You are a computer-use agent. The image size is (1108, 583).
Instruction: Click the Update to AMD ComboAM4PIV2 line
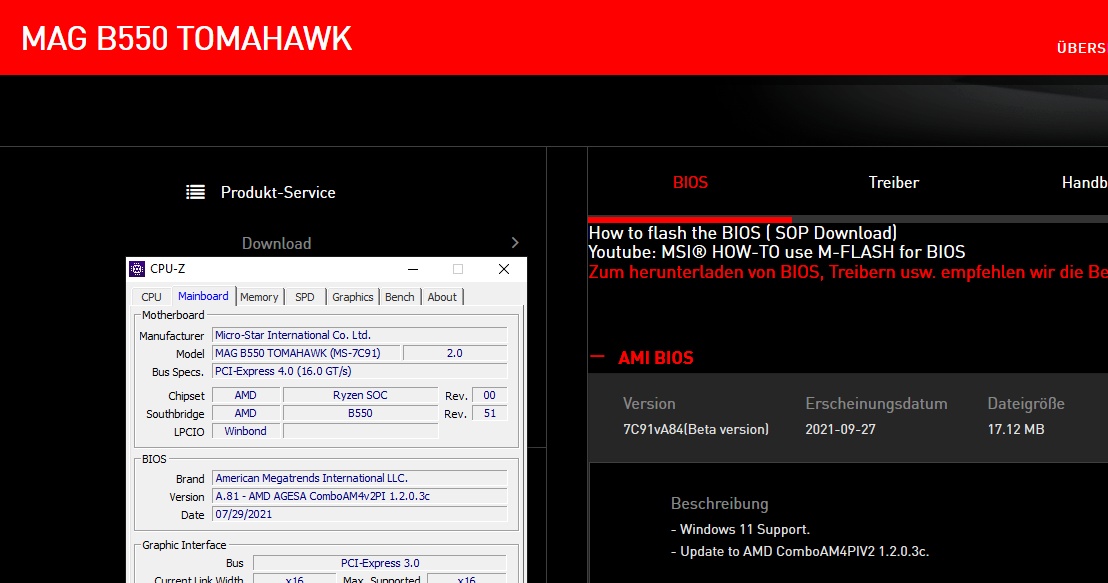(800, 551)
